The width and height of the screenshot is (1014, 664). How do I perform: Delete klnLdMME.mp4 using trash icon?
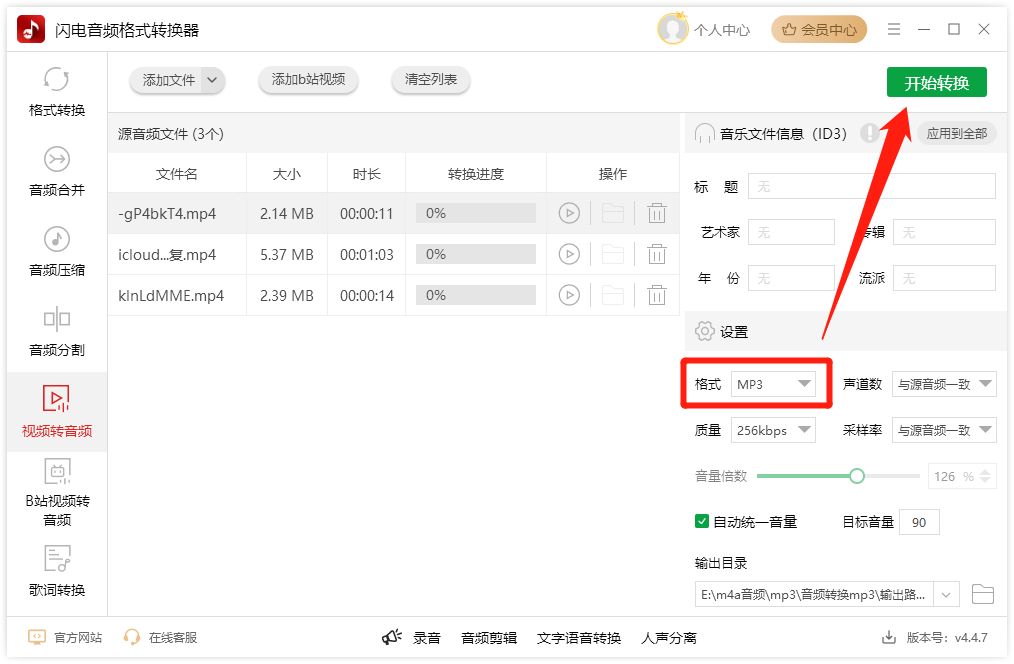pyautogui.click(x=656, y=295)
